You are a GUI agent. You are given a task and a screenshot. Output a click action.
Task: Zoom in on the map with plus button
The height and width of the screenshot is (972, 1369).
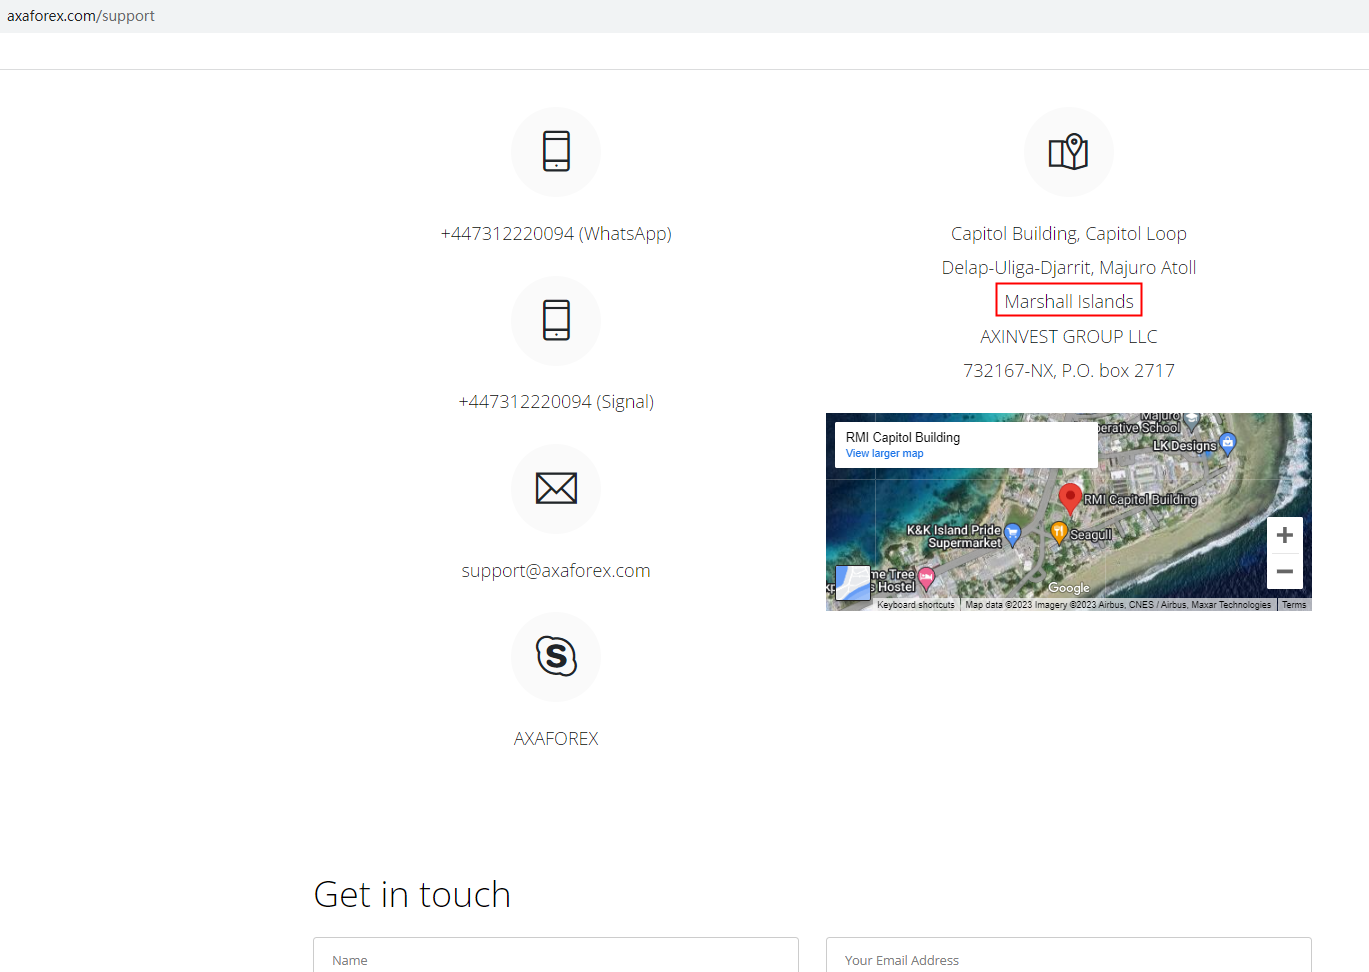pyautogui.click(x=1285, y=535)
